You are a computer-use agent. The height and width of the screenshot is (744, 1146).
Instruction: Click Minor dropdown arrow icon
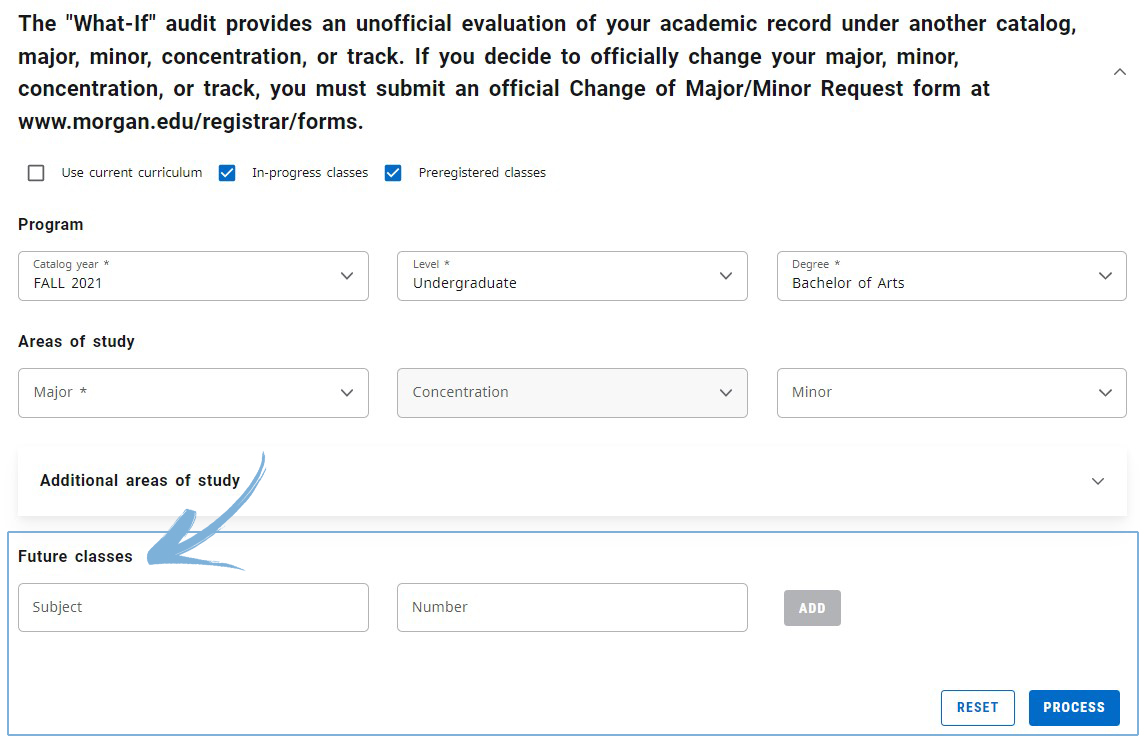pos(1105,393)
